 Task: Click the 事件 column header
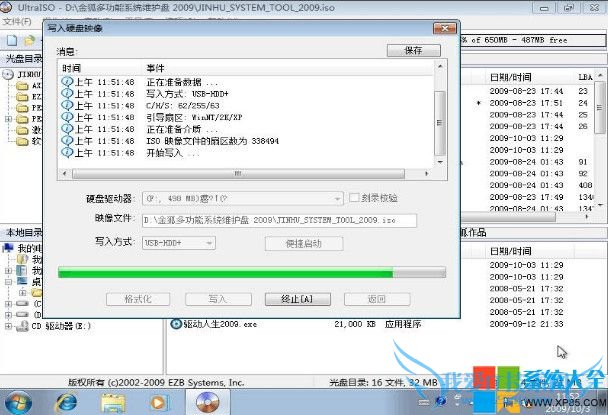point(155,68)
